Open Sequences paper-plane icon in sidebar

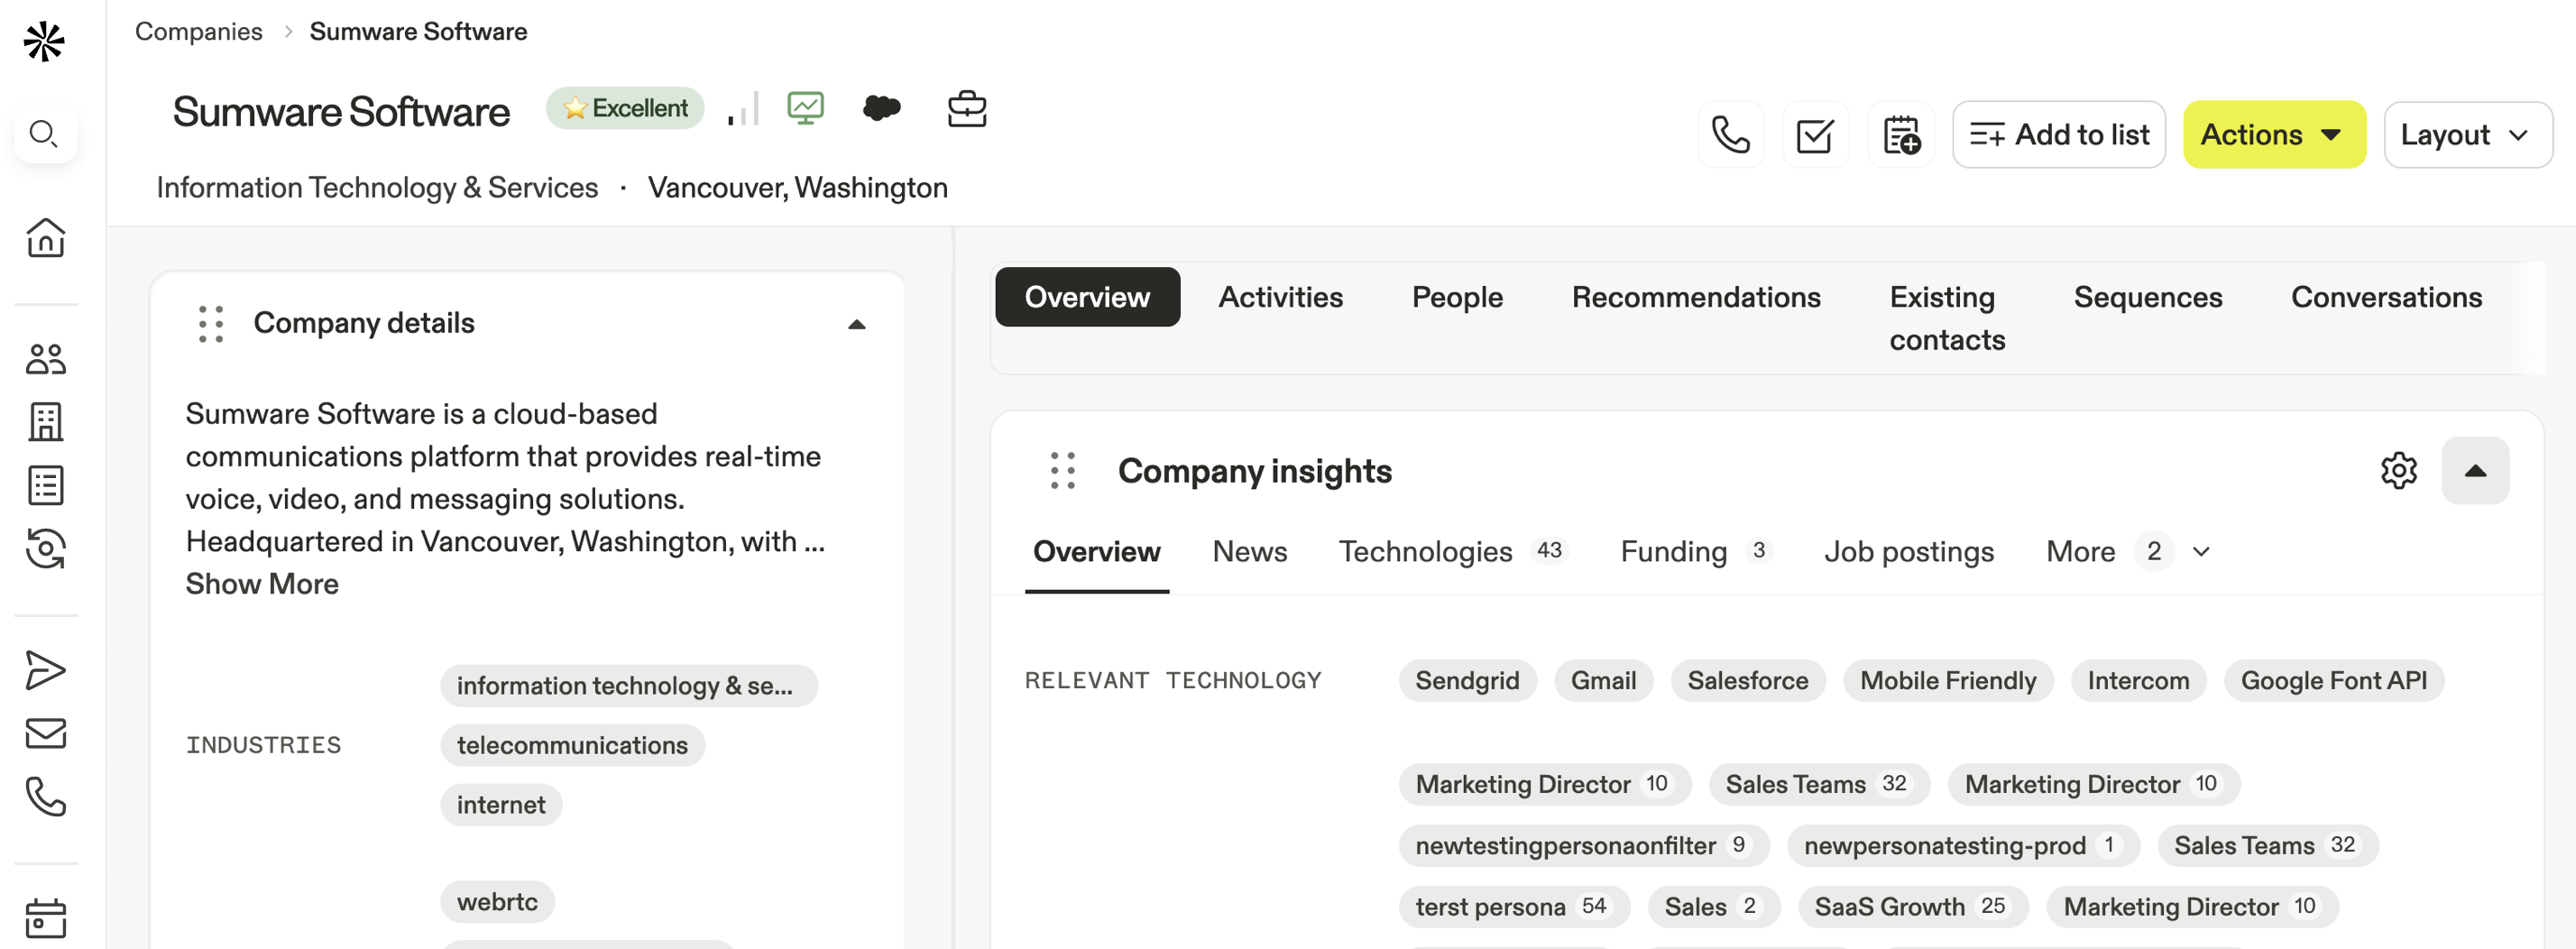46,670
